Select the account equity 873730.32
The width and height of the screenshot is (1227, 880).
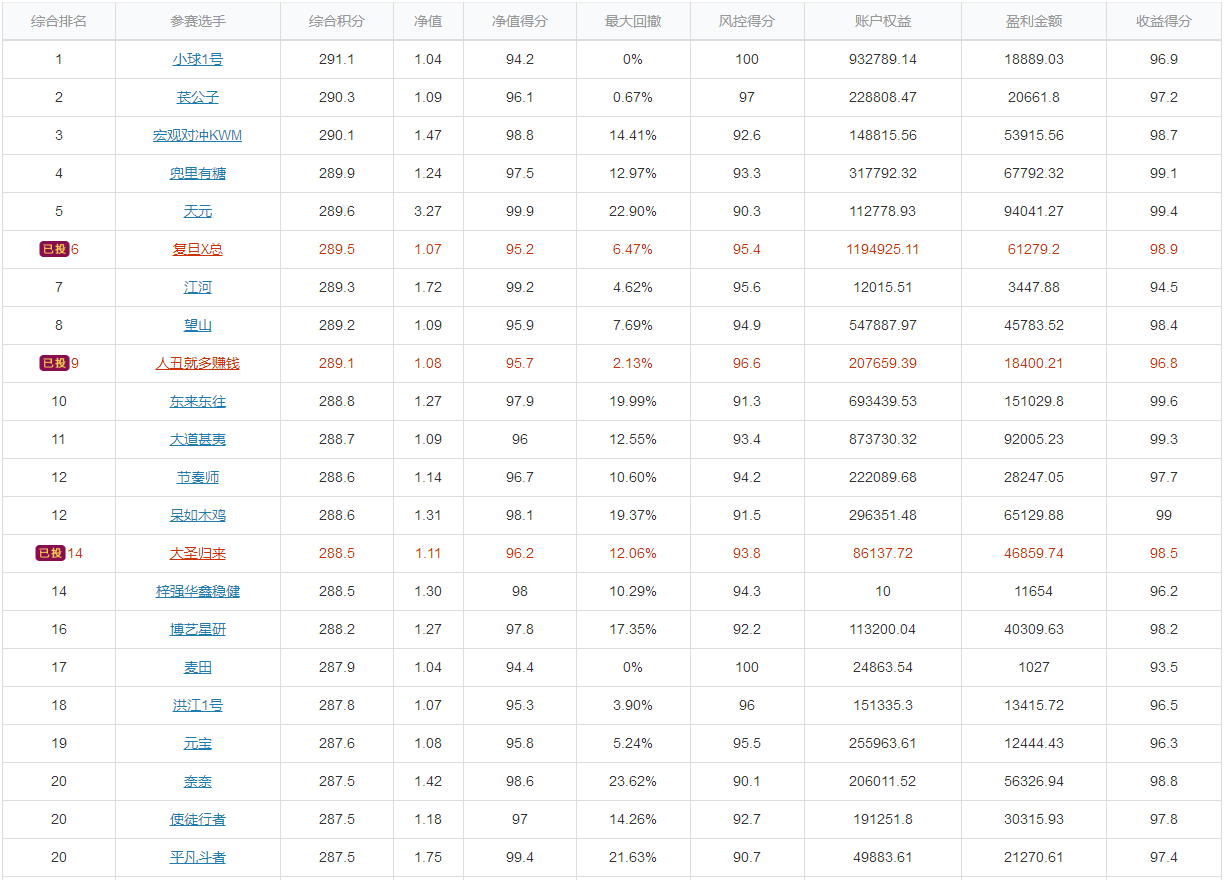[882, 439]
